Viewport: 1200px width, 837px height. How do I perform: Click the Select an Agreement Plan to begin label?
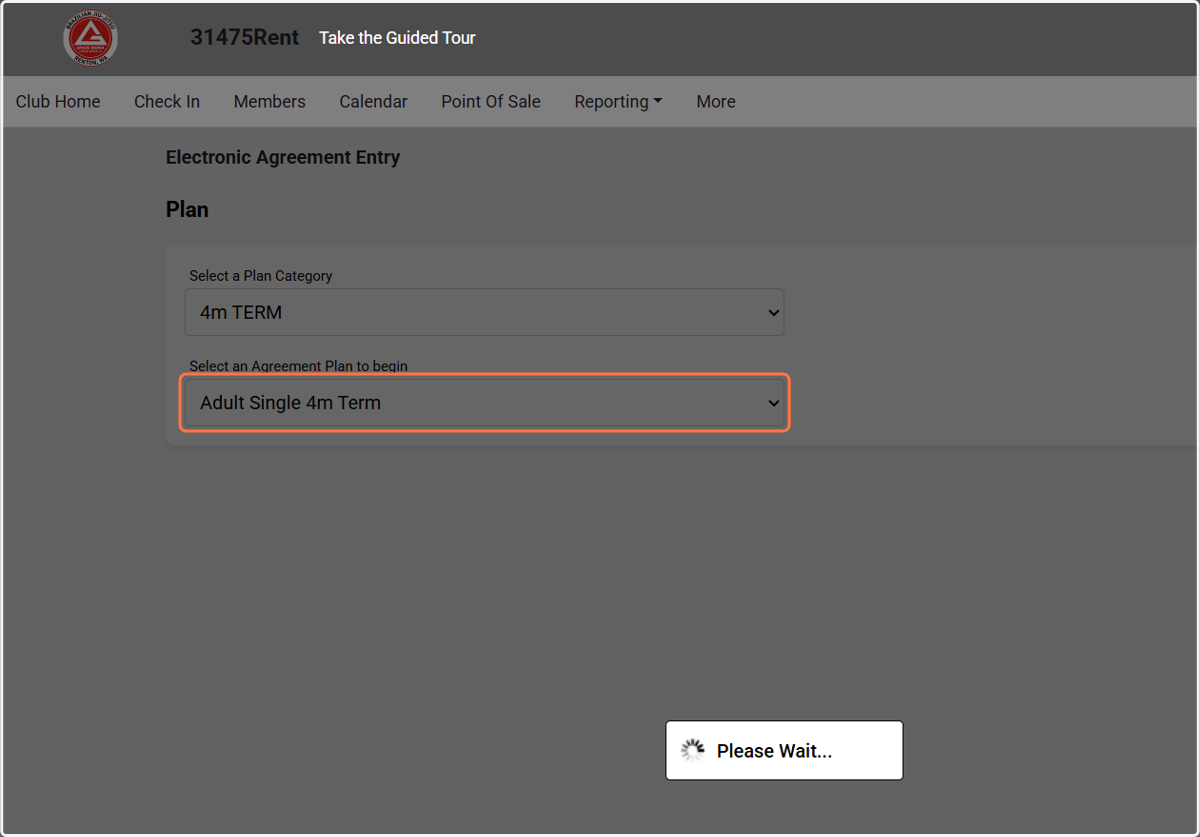pos(299,366)
